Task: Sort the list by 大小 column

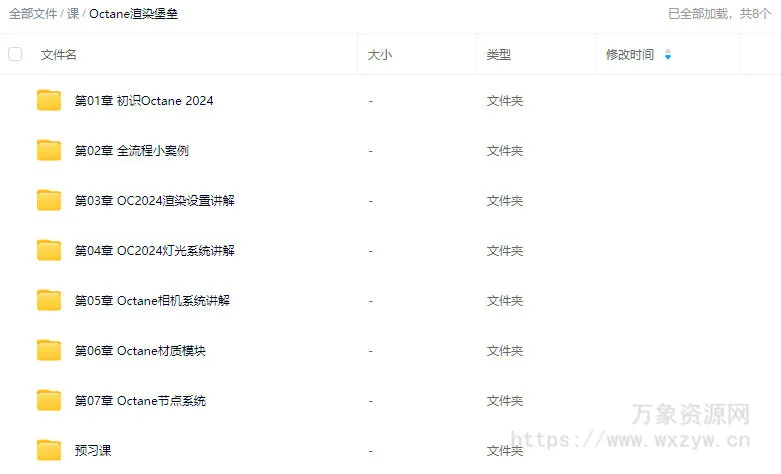Action: click(380, 55)
